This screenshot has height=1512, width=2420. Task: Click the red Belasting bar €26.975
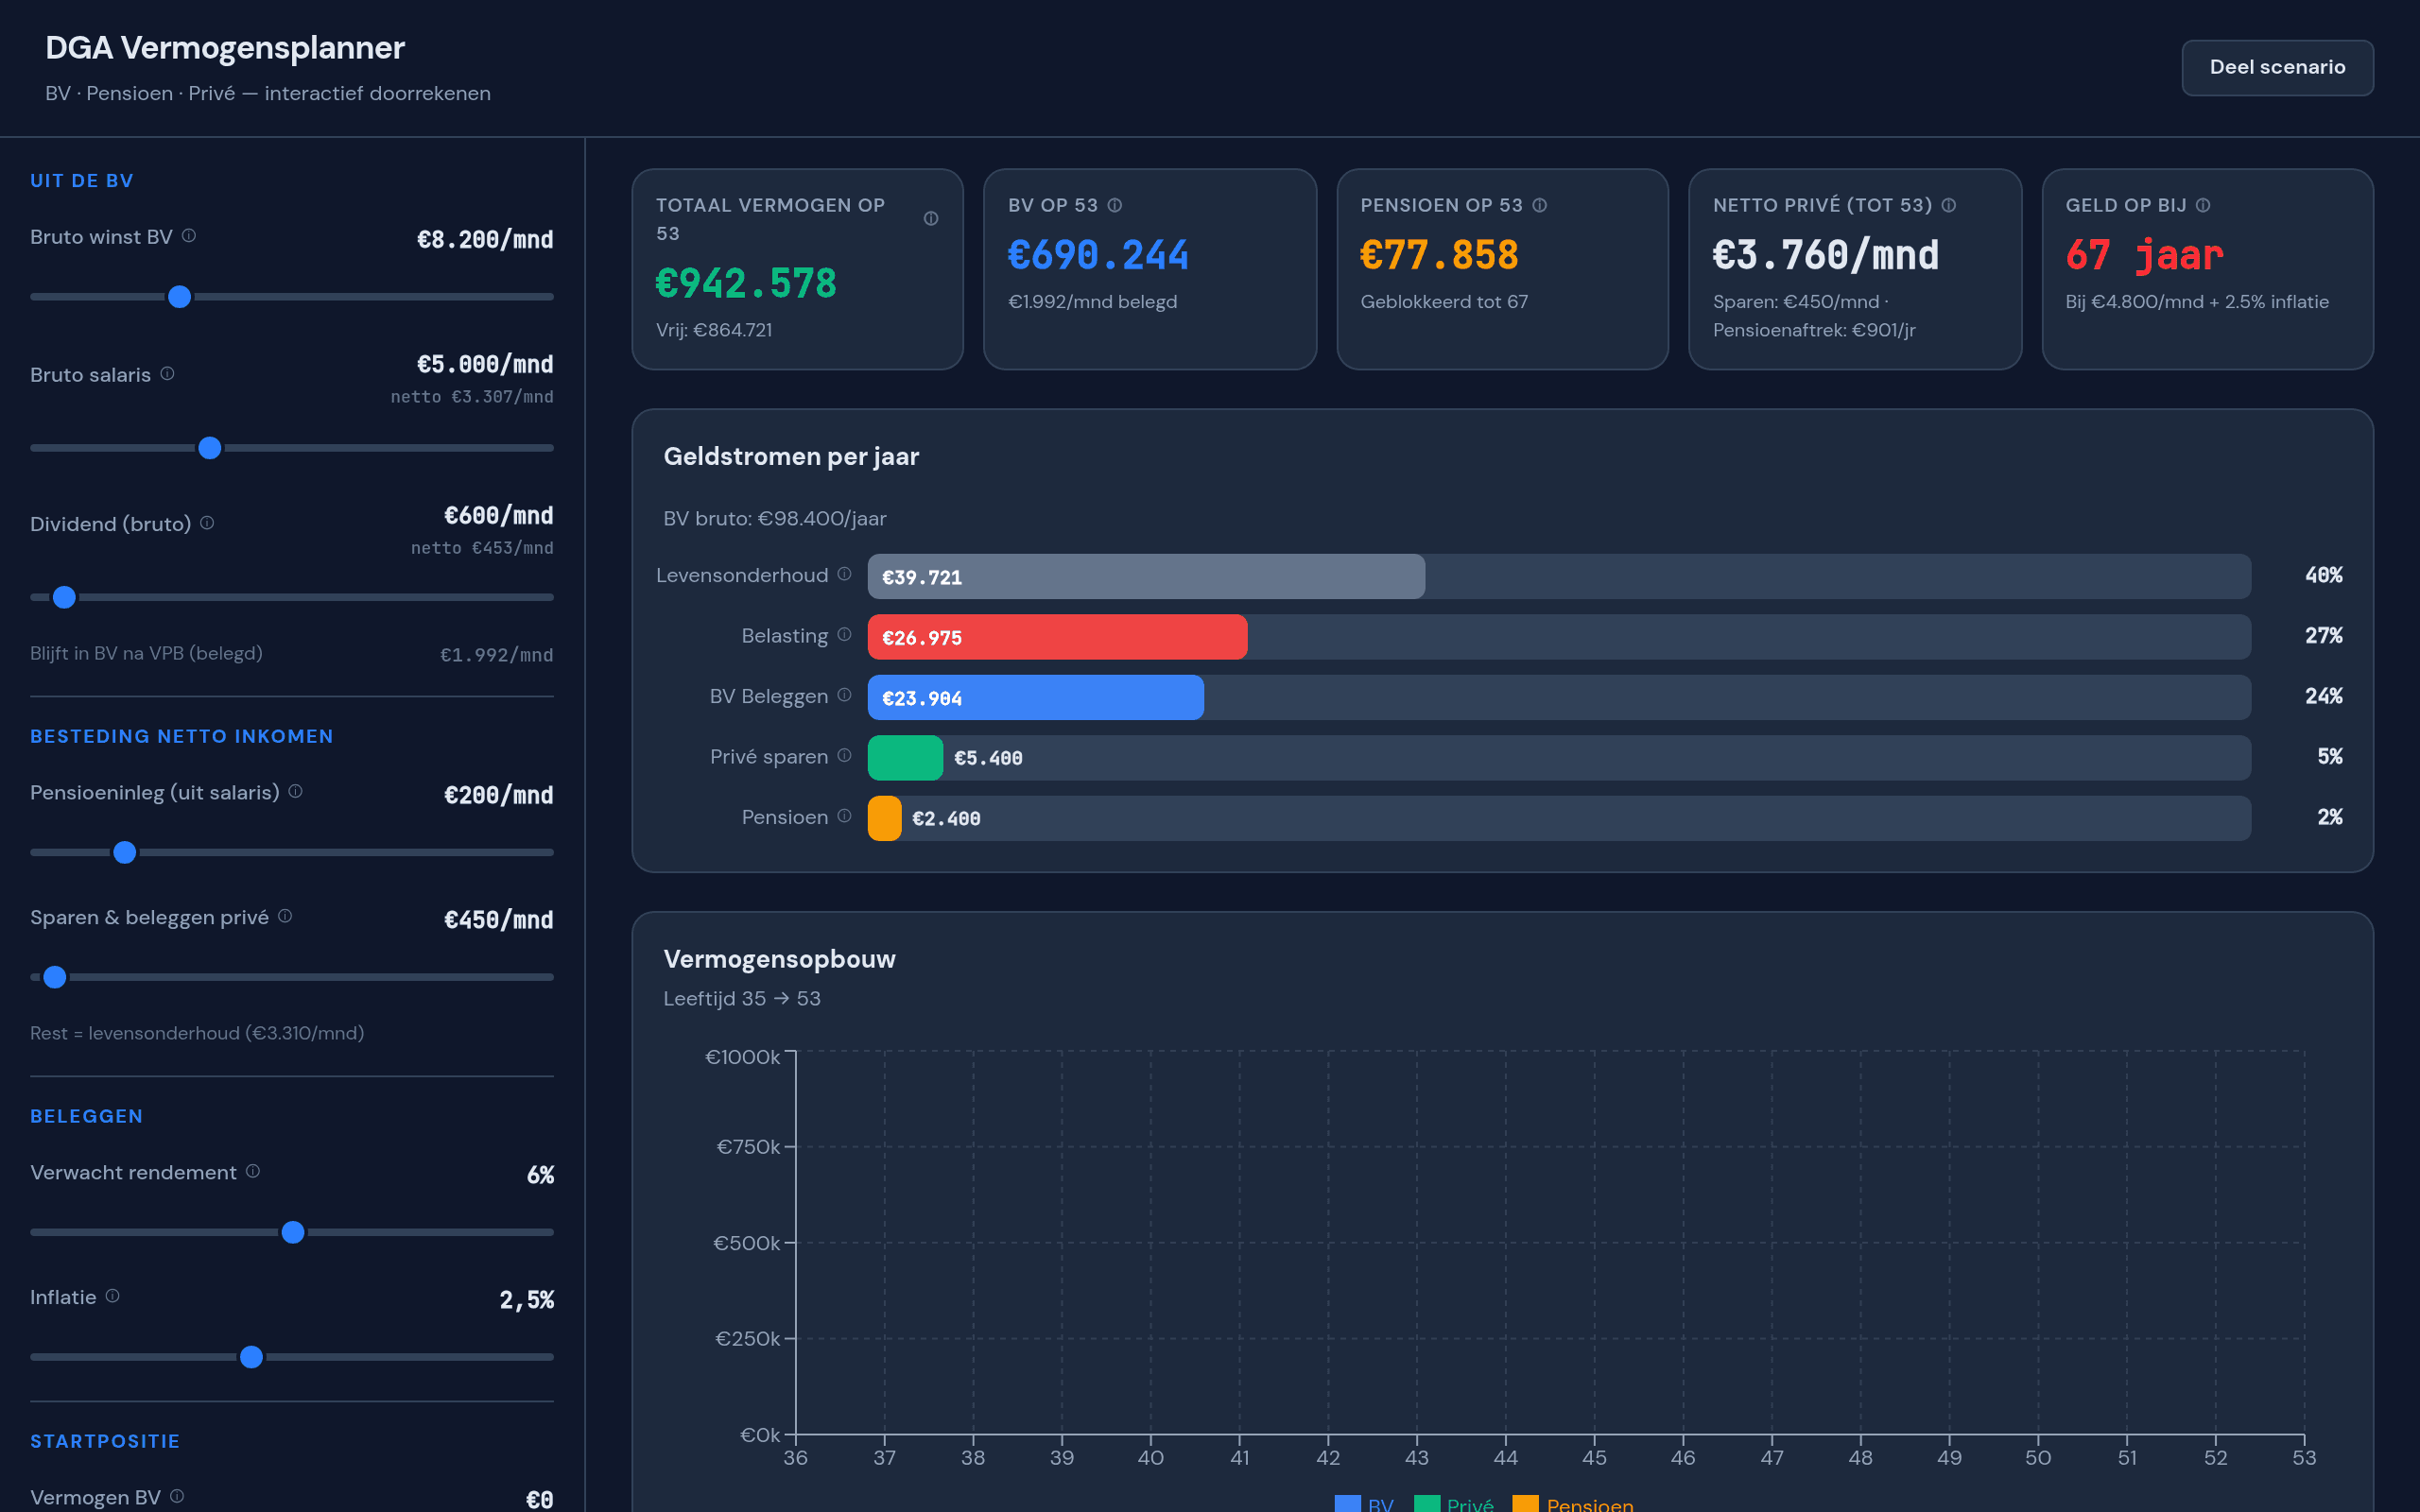click(x=1057, y=637)
